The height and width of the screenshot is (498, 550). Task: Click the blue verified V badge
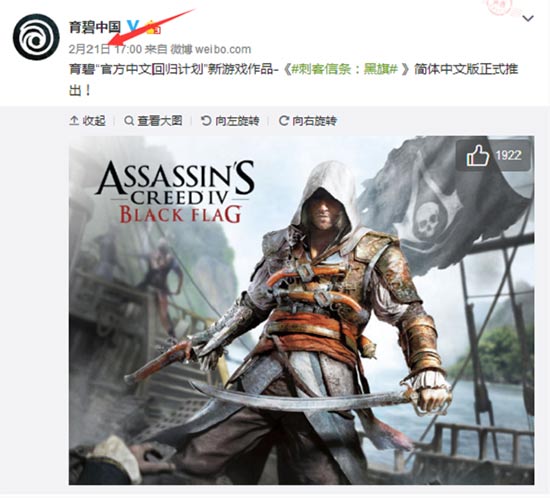click(134, 26)
